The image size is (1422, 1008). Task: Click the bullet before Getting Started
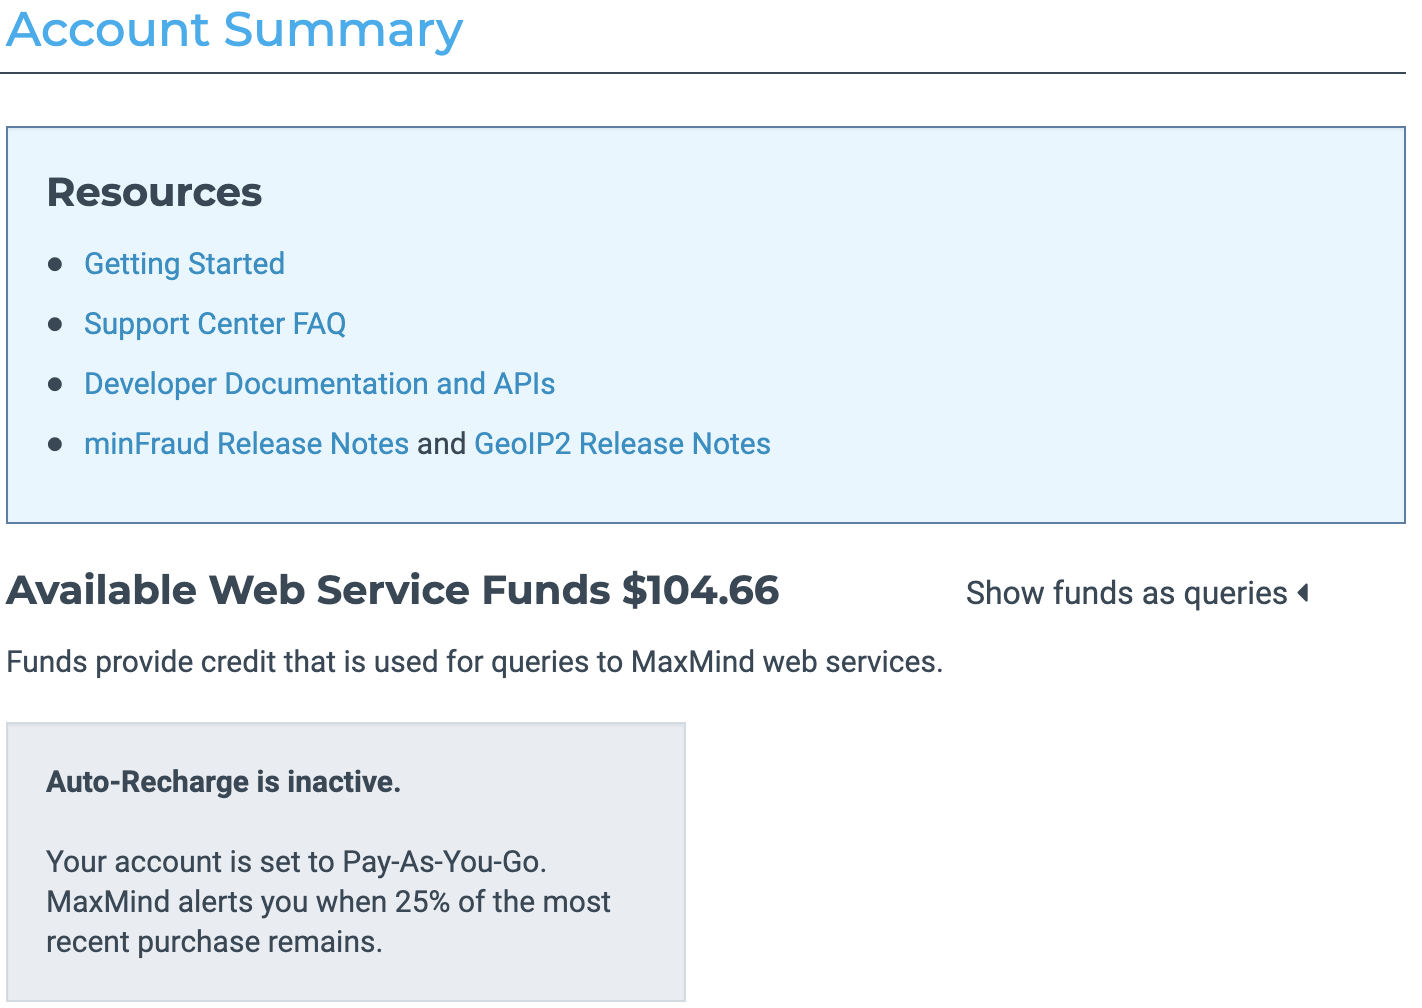[x=55, y=264]
